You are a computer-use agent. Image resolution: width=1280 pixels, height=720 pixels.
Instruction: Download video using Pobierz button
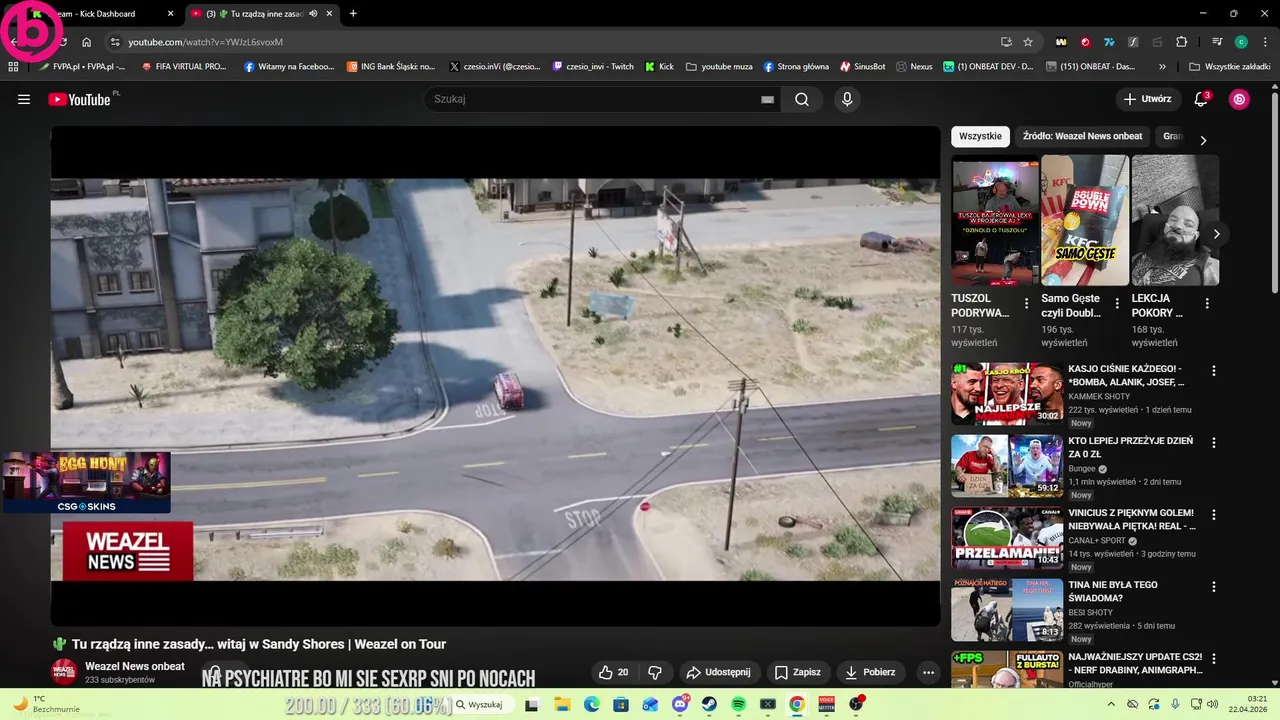870,672
